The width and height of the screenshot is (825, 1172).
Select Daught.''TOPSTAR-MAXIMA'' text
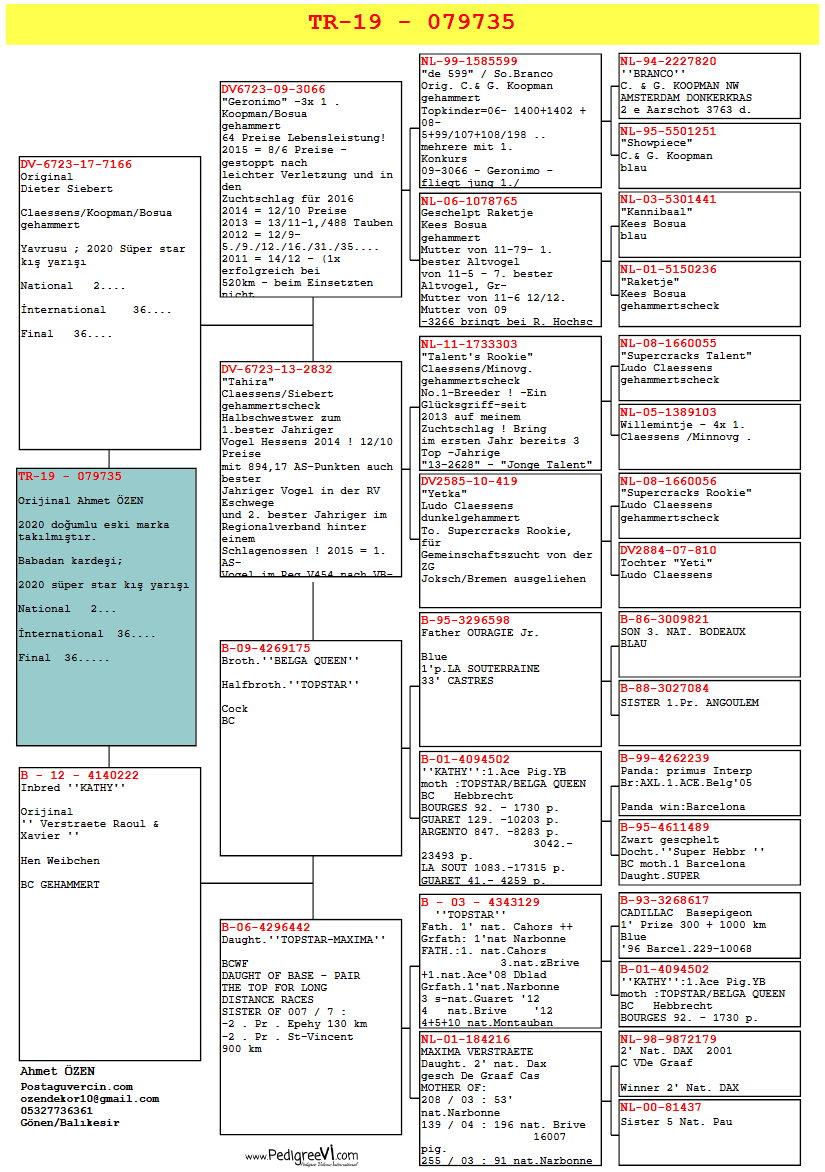pyautogui.click(x=303, y=940)
